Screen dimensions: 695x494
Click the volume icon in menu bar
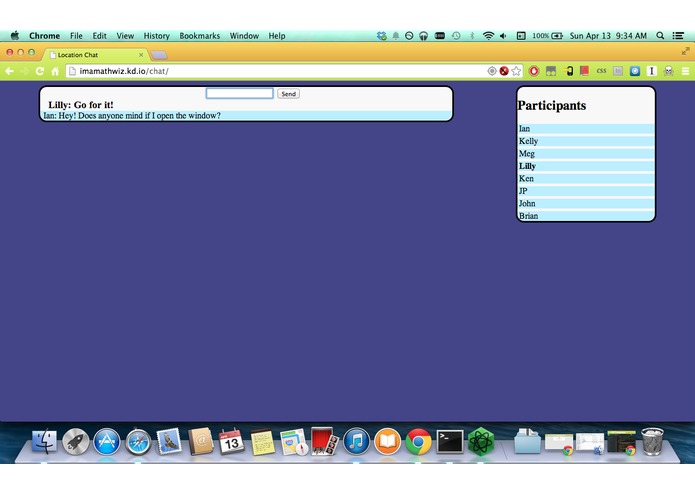[x=503, y=36]
